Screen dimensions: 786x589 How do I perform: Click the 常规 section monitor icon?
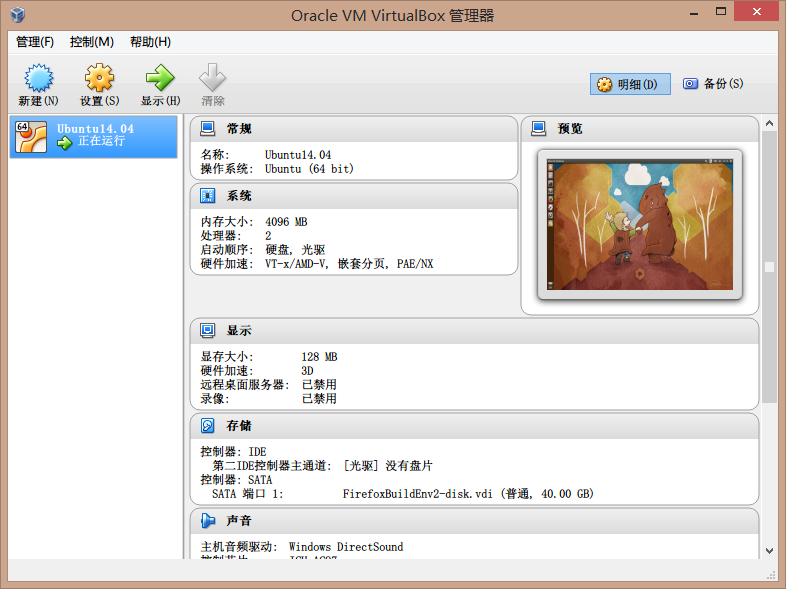208,129
